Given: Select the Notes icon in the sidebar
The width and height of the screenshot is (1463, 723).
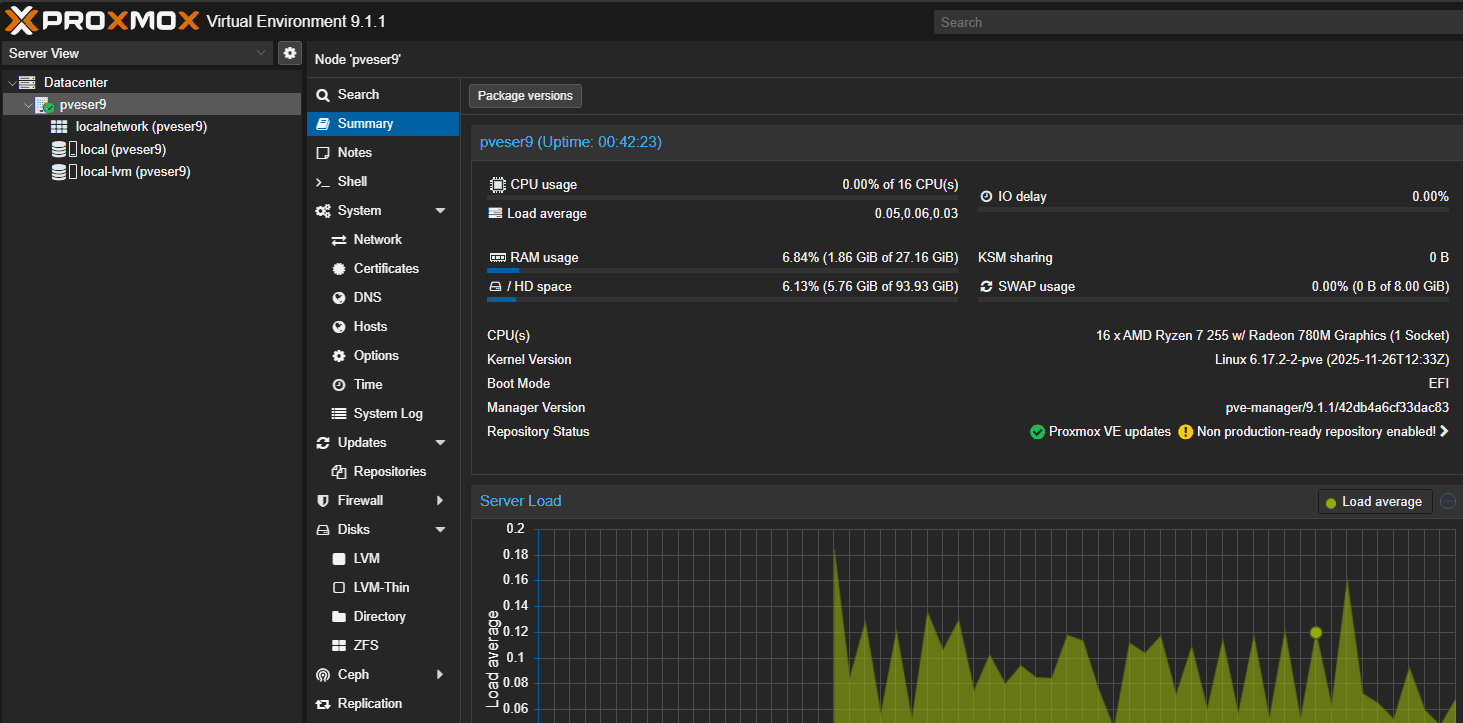Looking at the screenshot, I should point(321,152).
